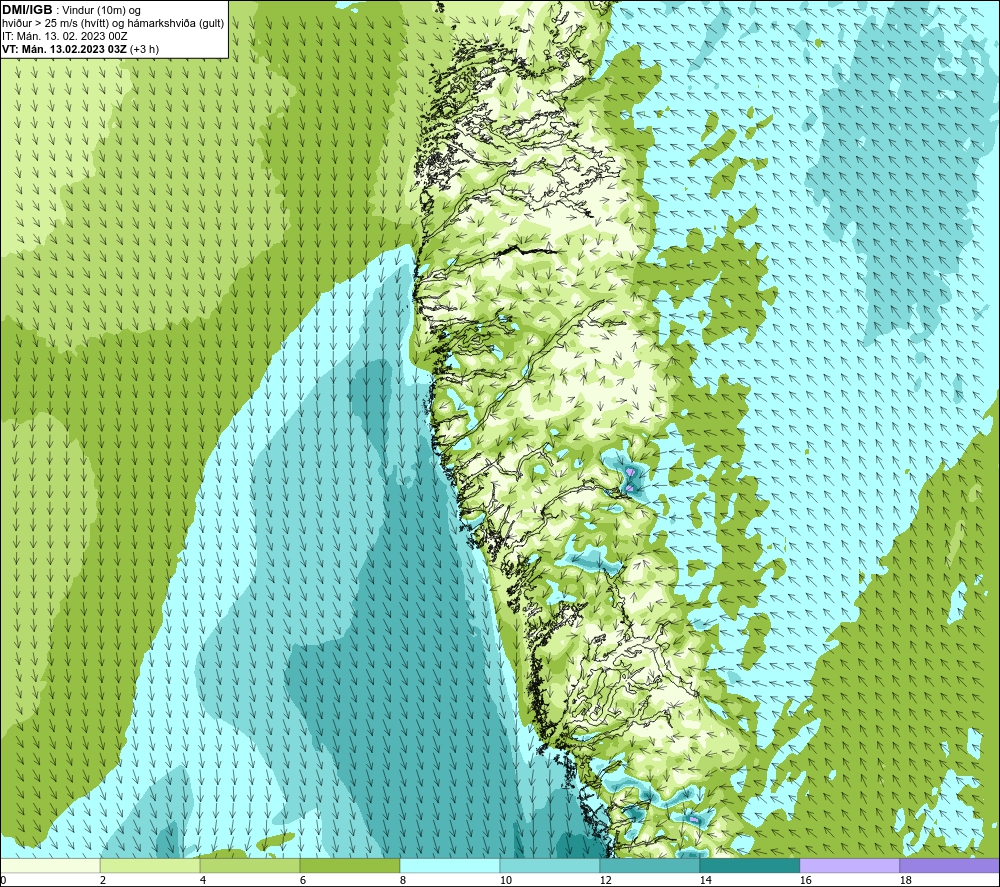This screenshot has width=1000, height=887.
Task: Click the legend scale value 2
Action: 103,881
